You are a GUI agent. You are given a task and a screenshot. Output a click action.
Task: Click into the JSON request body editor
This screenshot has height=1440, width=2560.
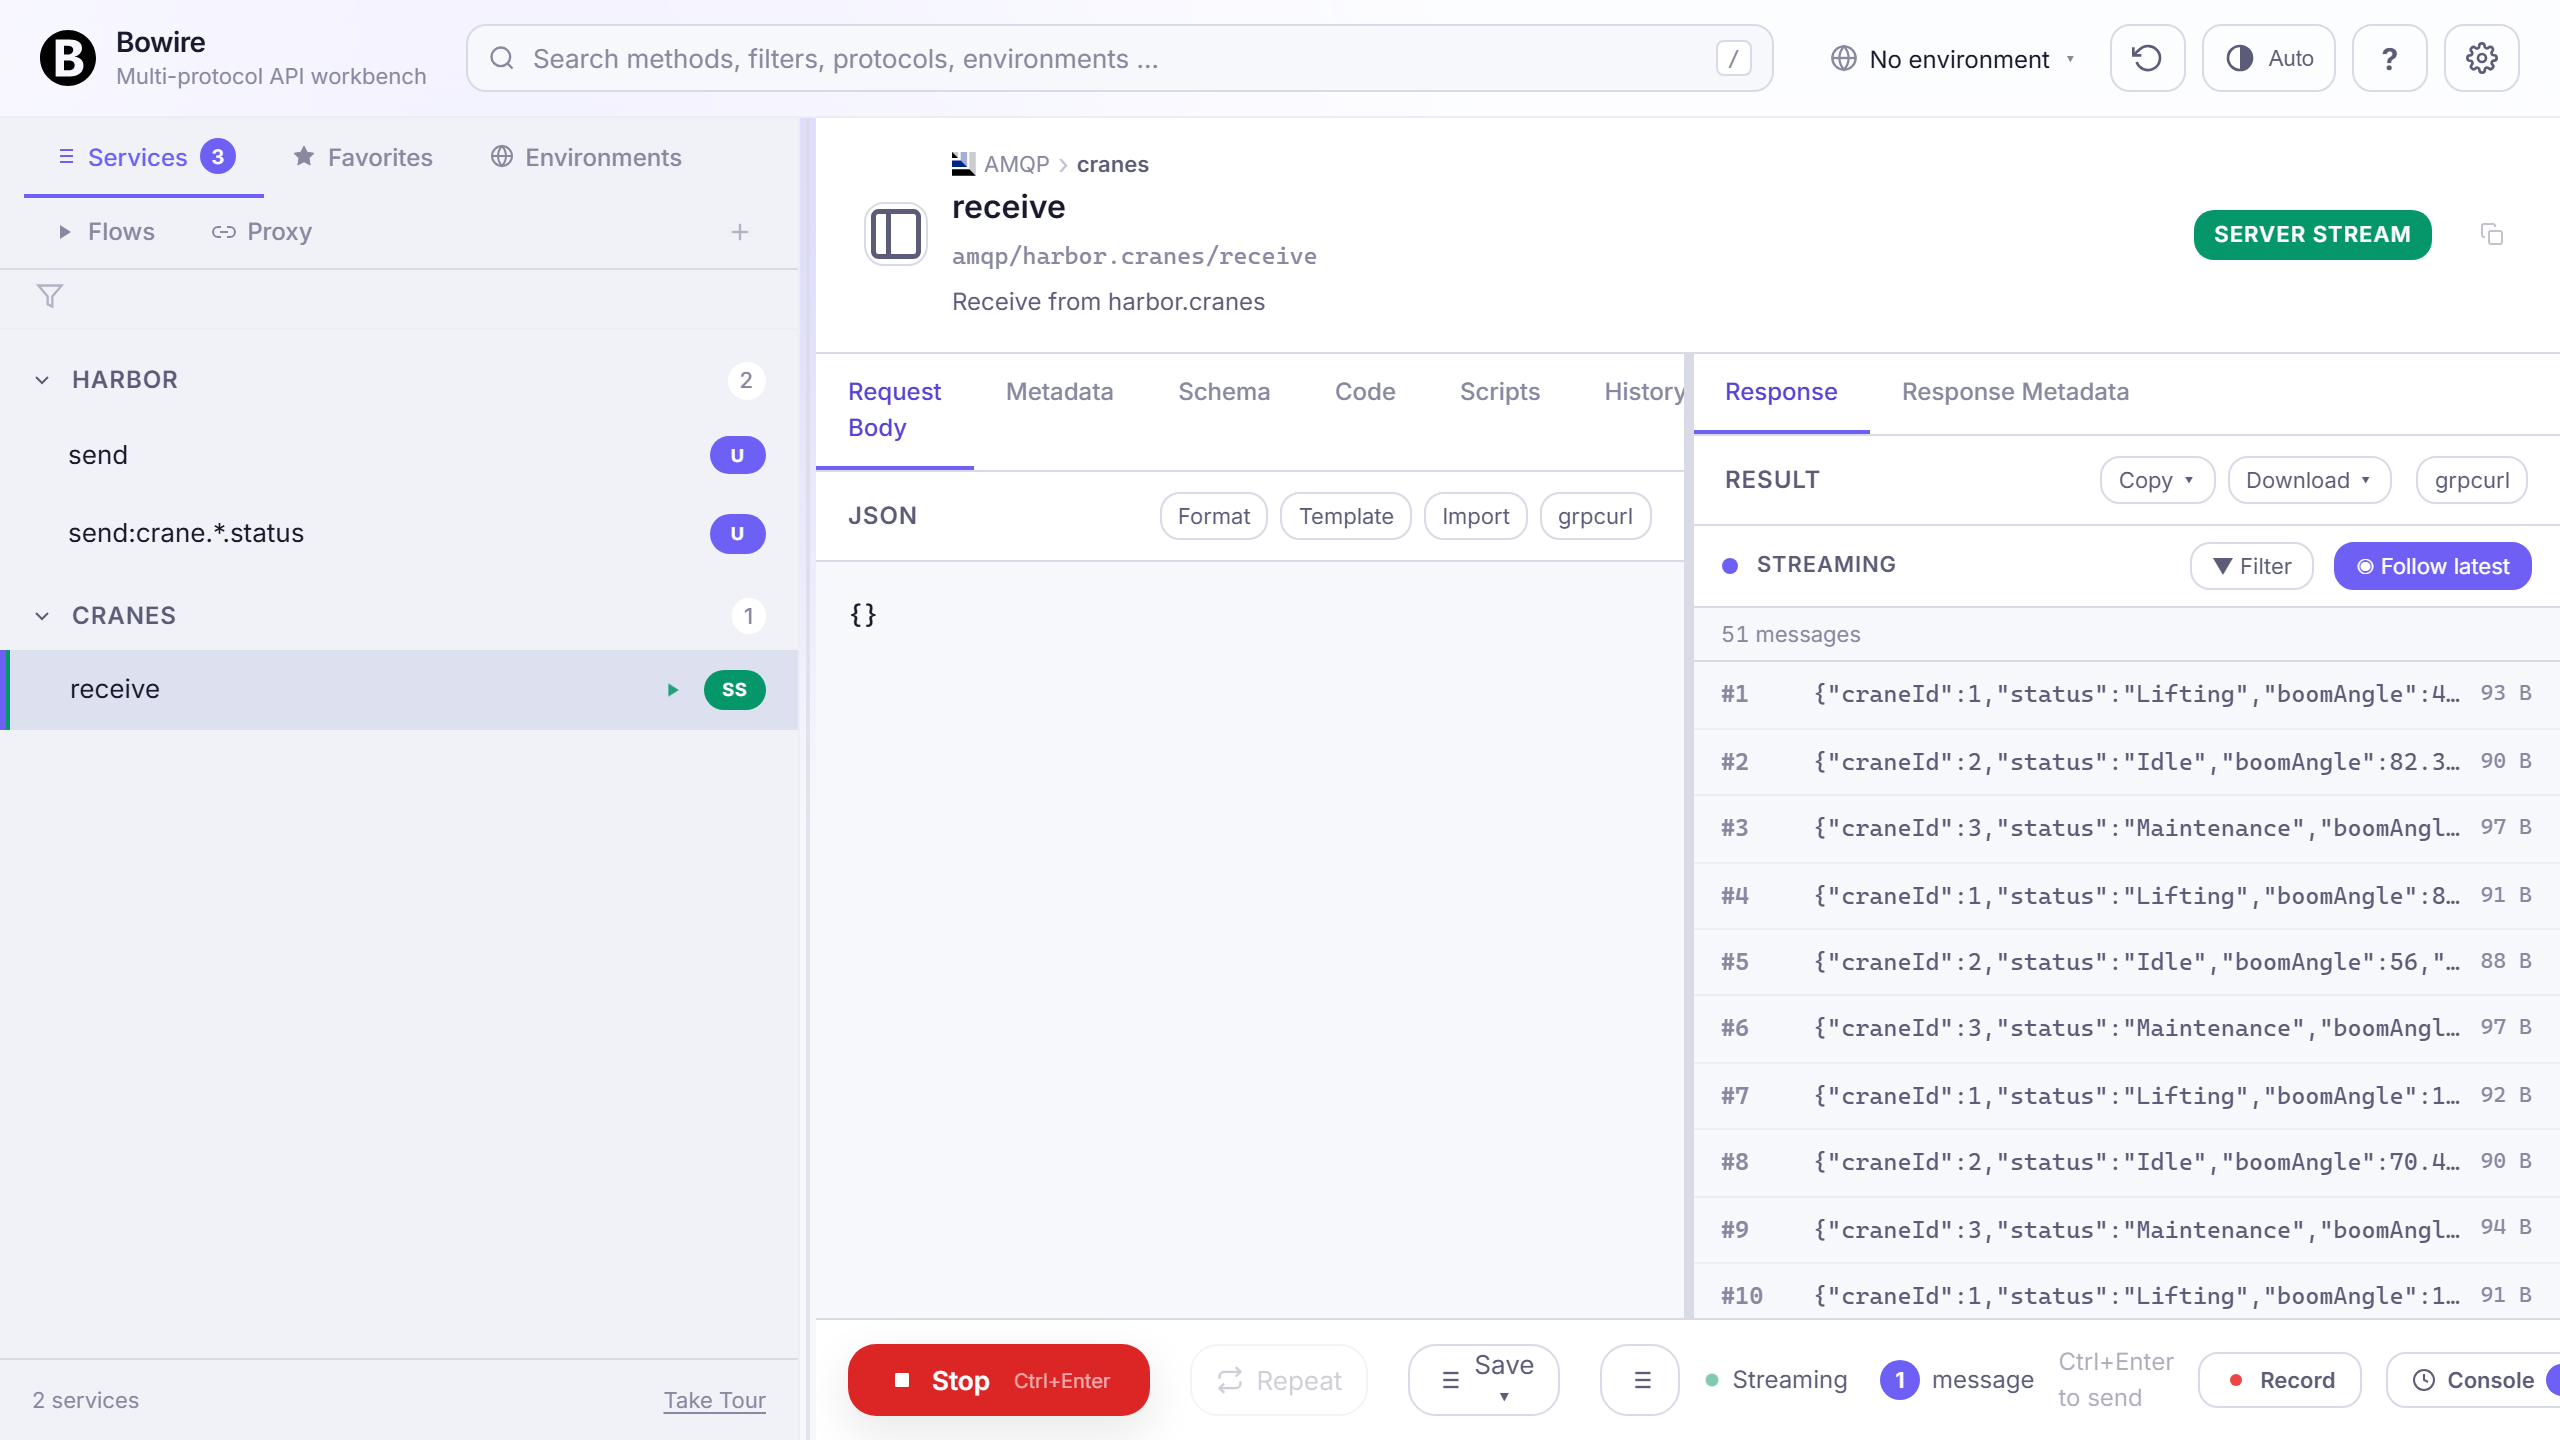click(x=1250, y=940)
